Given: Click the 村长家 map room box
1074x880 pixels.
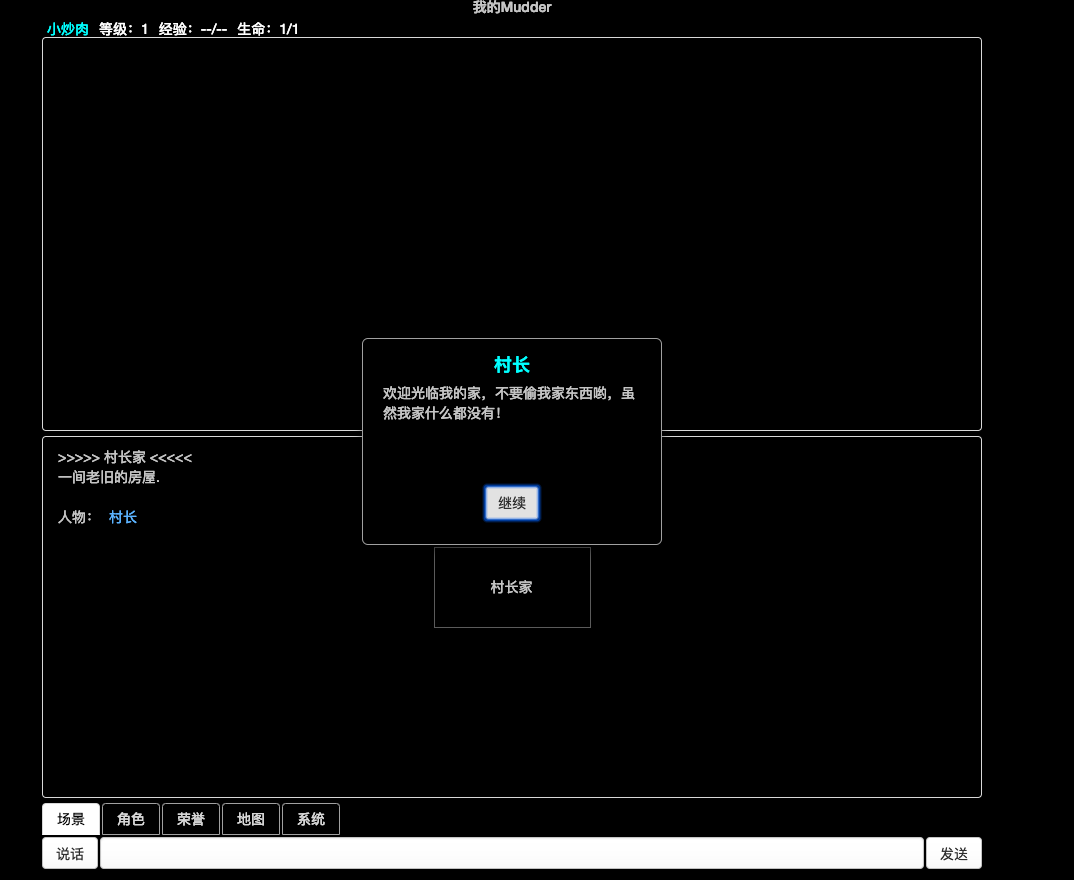Looking at the screenshot, I should click(x=512, y=587).
